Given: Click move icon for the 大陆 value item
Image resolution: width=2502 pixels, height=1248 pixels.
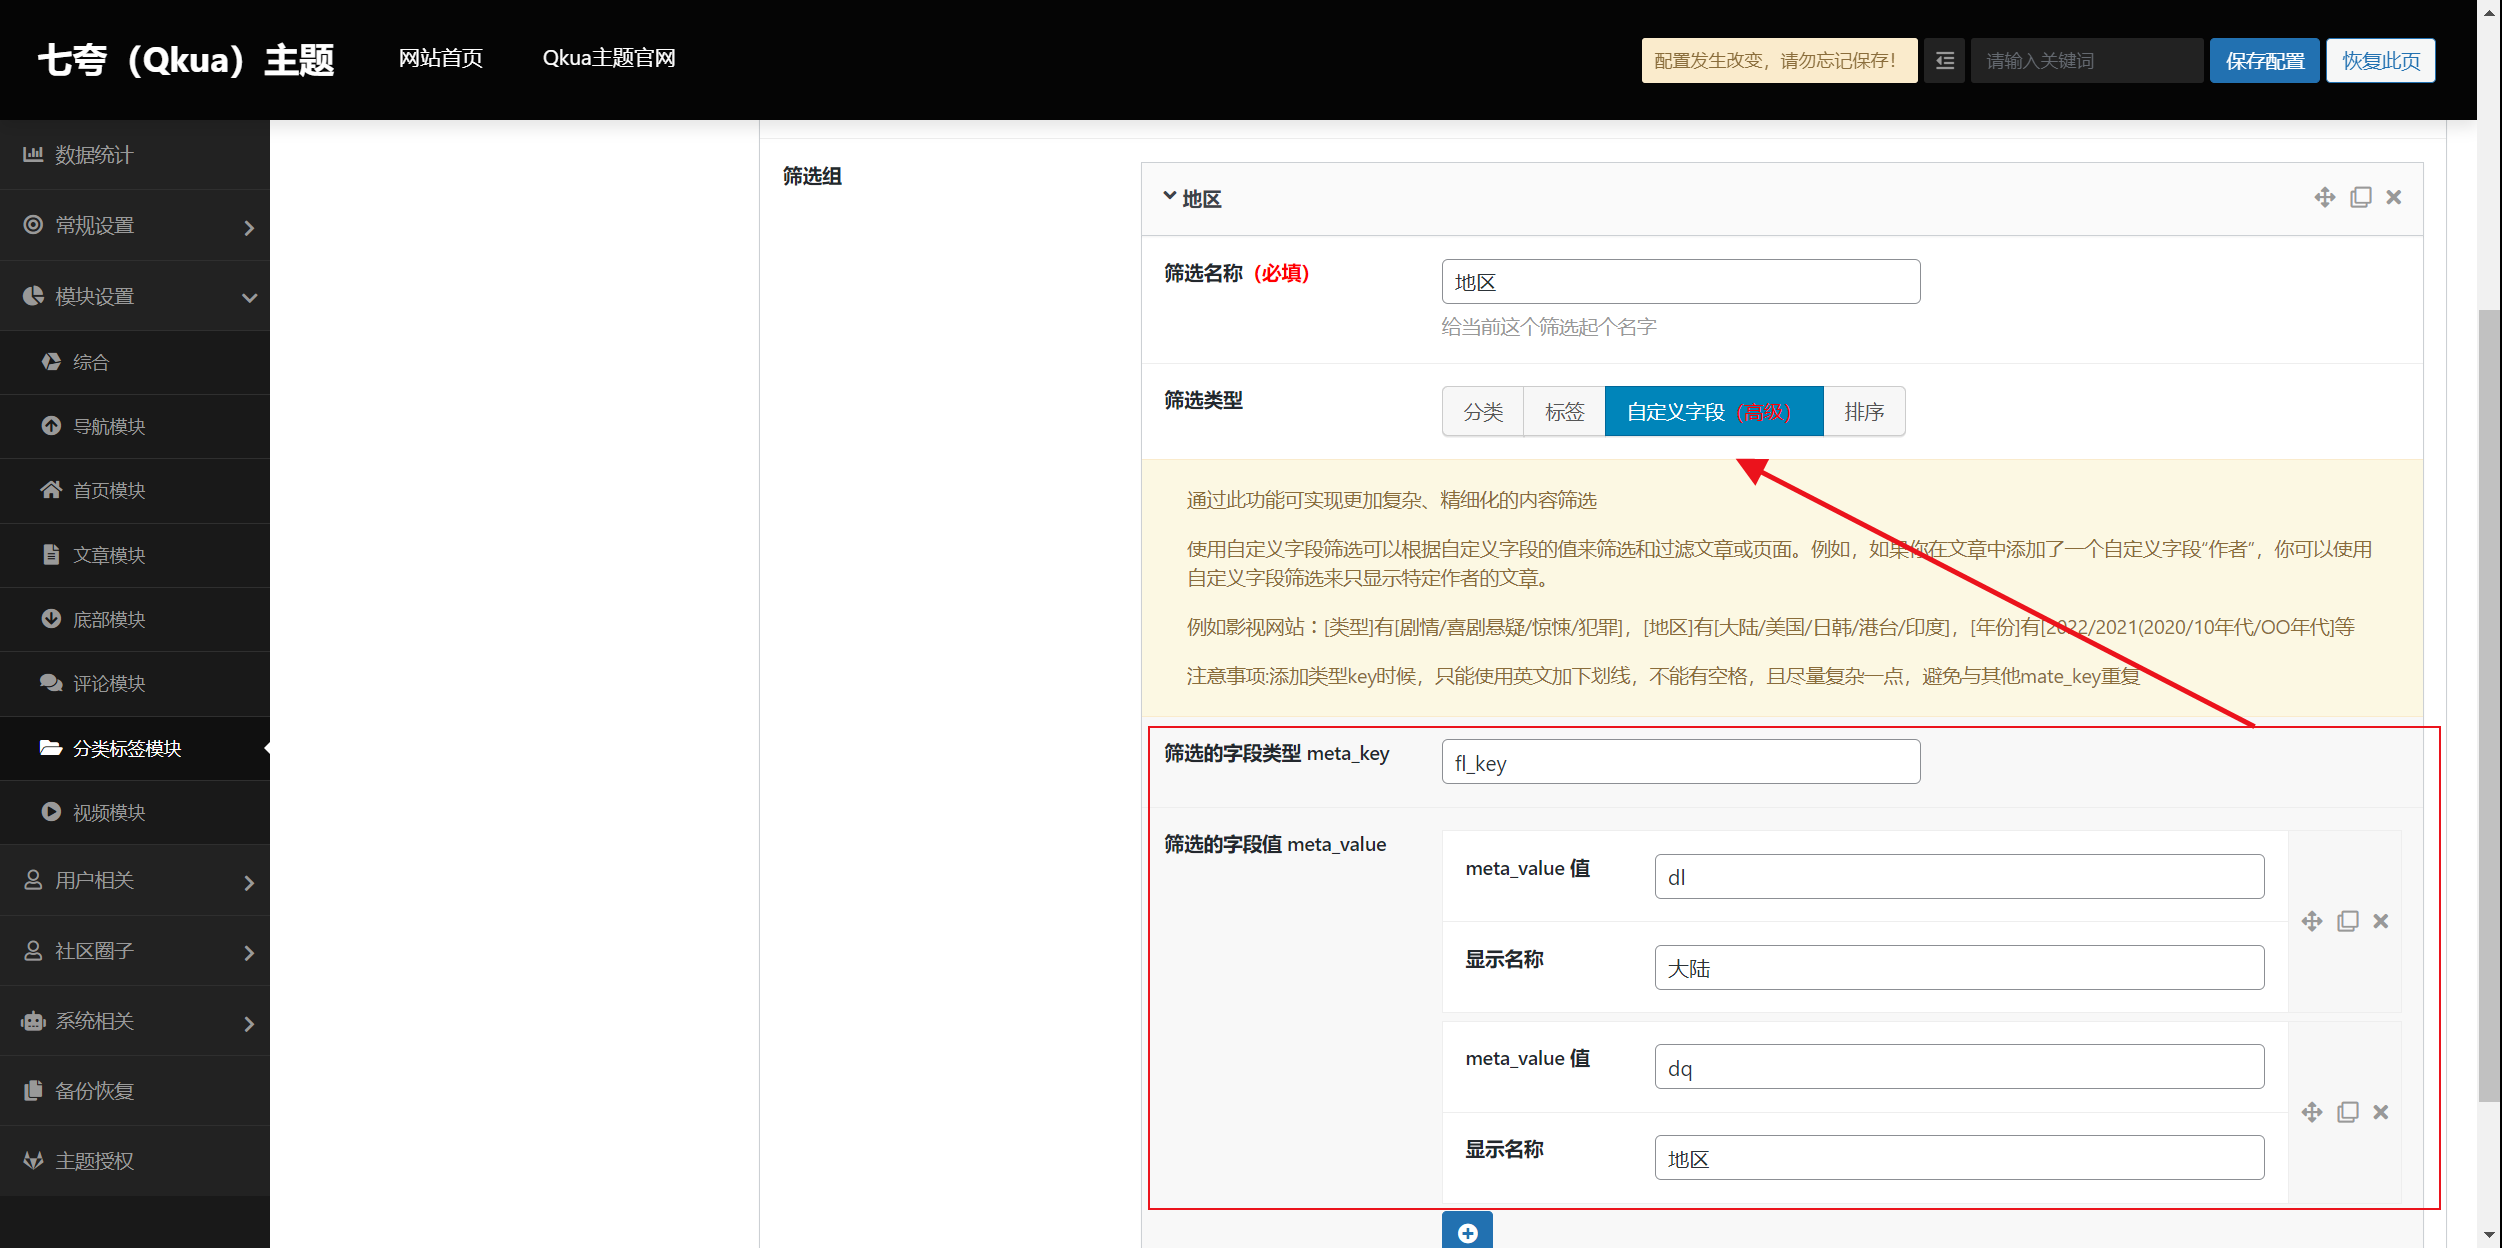Looking at the screenshot, I should (x=2312, y=921).
